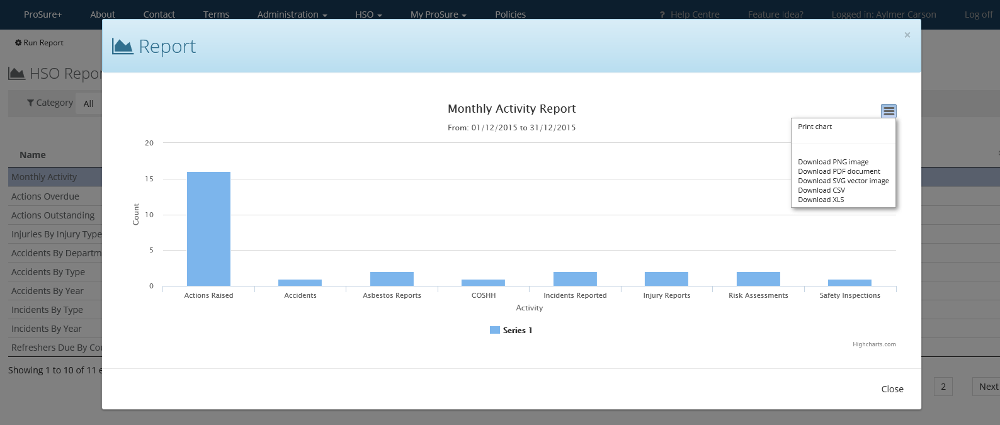Click the Close button in Report dialog

(x=892, y=389)
